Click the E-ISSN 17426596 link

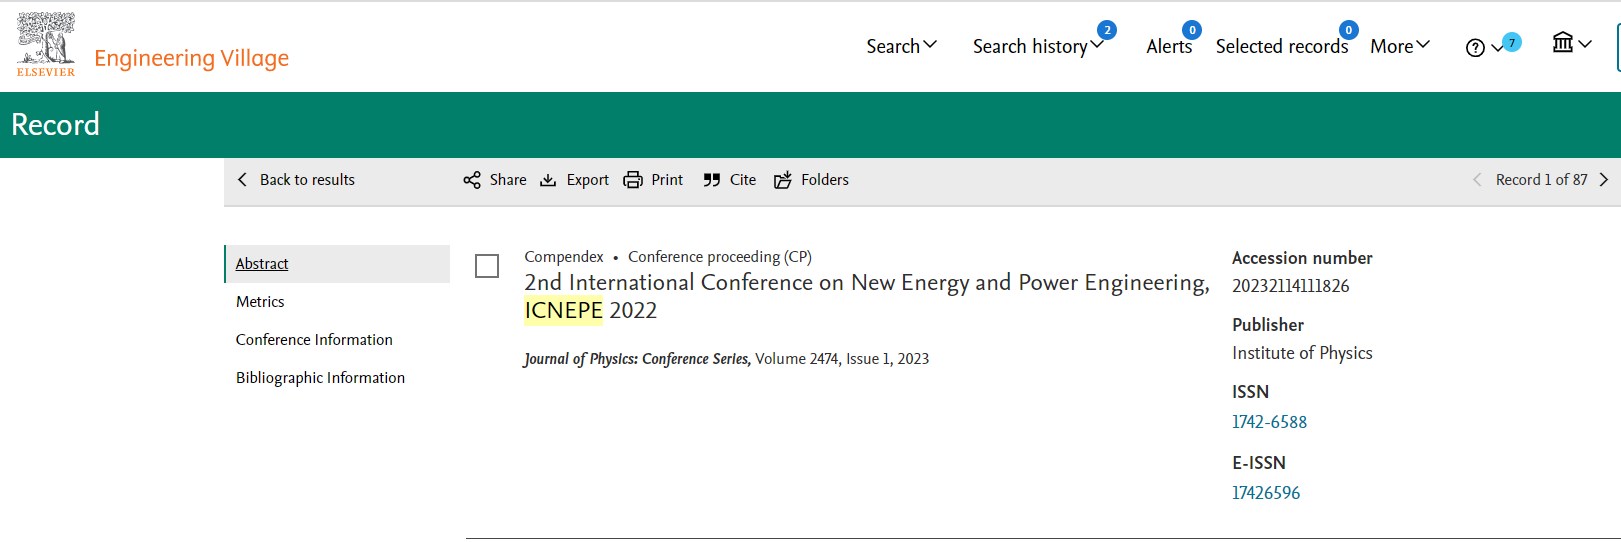click(1266, 493)
